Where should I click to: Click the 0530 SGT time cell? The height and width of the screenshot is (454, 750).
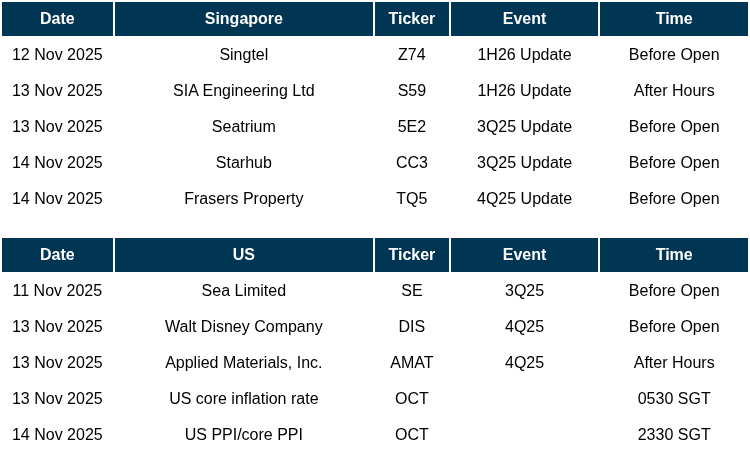click(673, 399)
